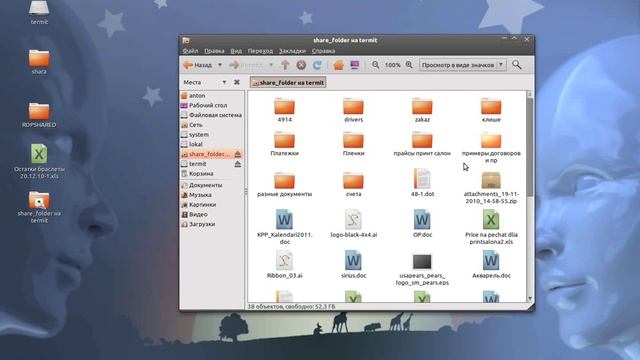640x360 pixels.
Task: Open the Переход menu
Action: (x=260, y=51)
